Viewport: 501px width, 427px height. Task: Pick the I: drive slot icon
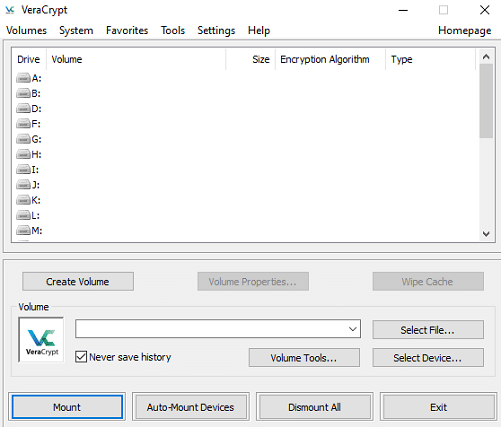point(23,170)
